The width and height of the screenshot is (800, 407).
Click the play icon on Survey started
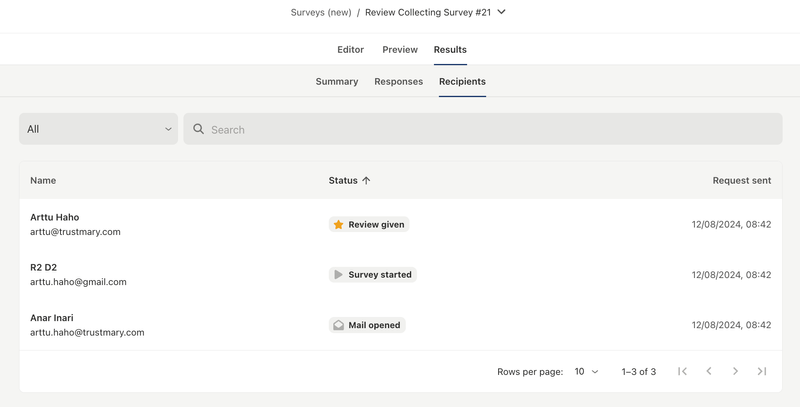338,275
